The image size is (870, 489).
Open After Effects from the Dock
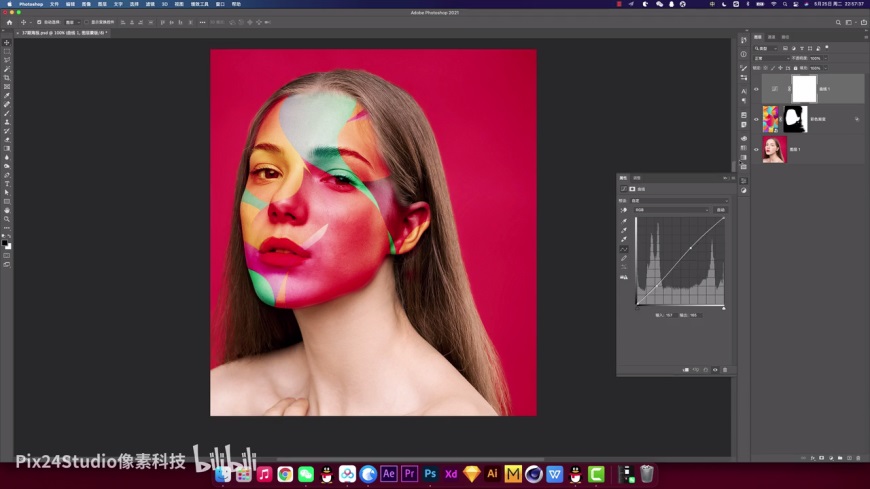[x=388, y=474]
